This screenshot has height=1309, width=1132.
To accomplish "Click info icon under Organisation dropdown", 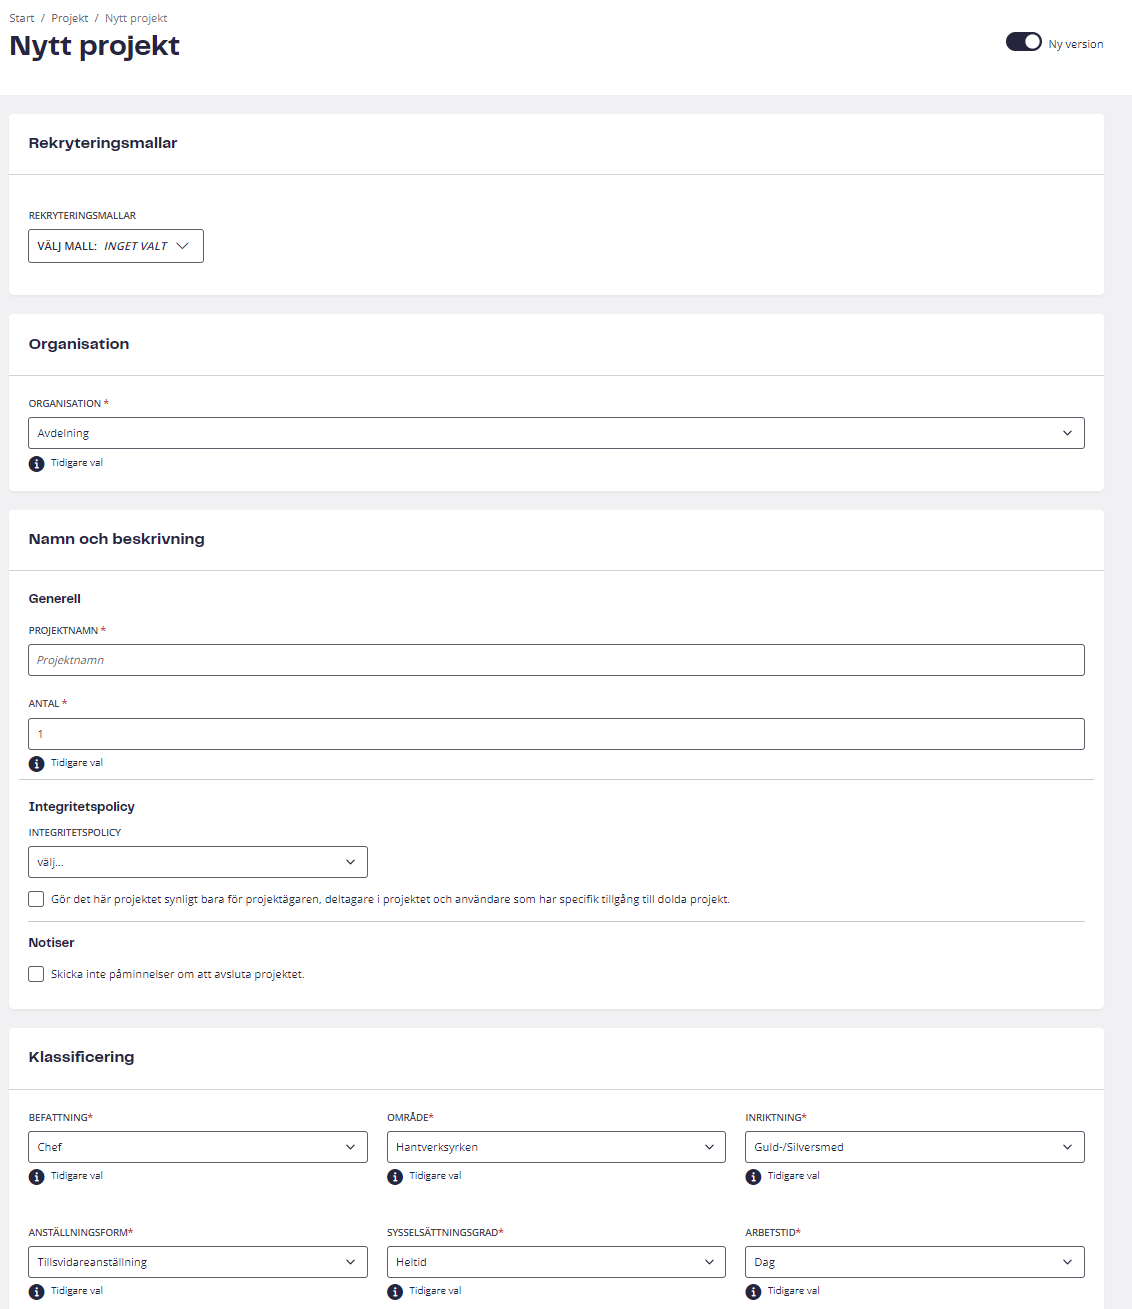I will (37, 464).
